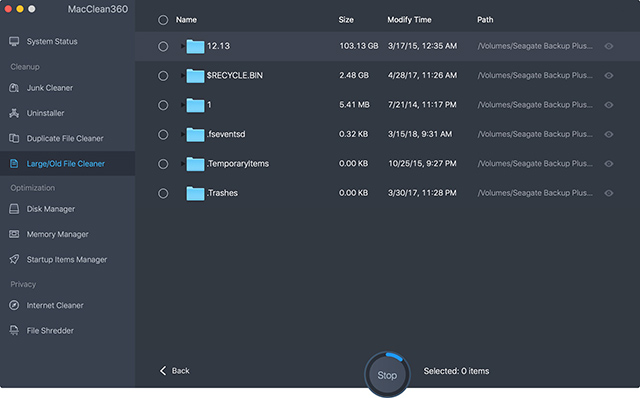Preview $RECYCLE.BIN with its eye icon
640x398 pixels.
click(609, 76)
